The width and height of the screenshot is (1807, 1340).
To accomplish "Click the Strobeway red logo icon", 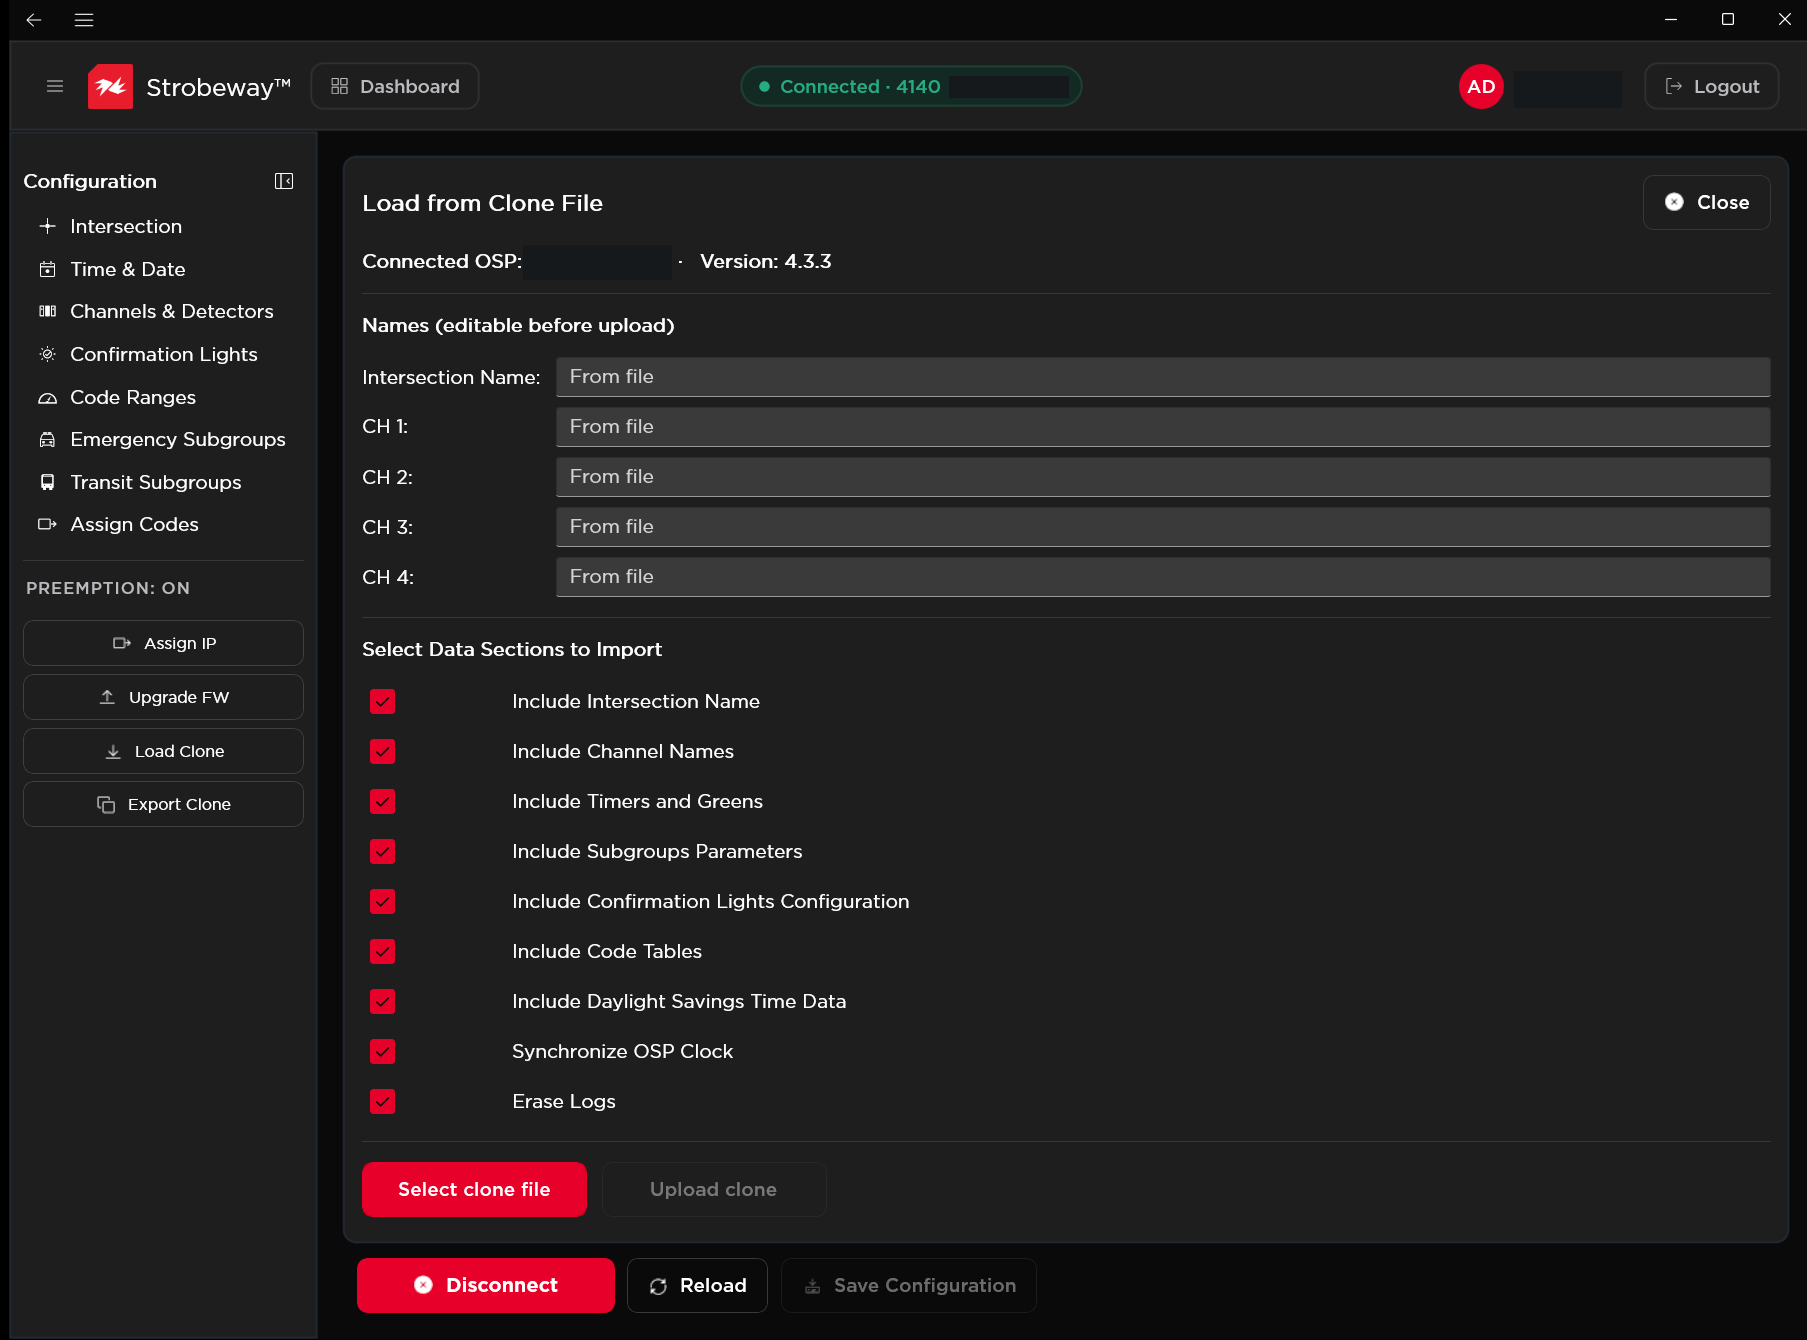I will click(x=110, y=87).
